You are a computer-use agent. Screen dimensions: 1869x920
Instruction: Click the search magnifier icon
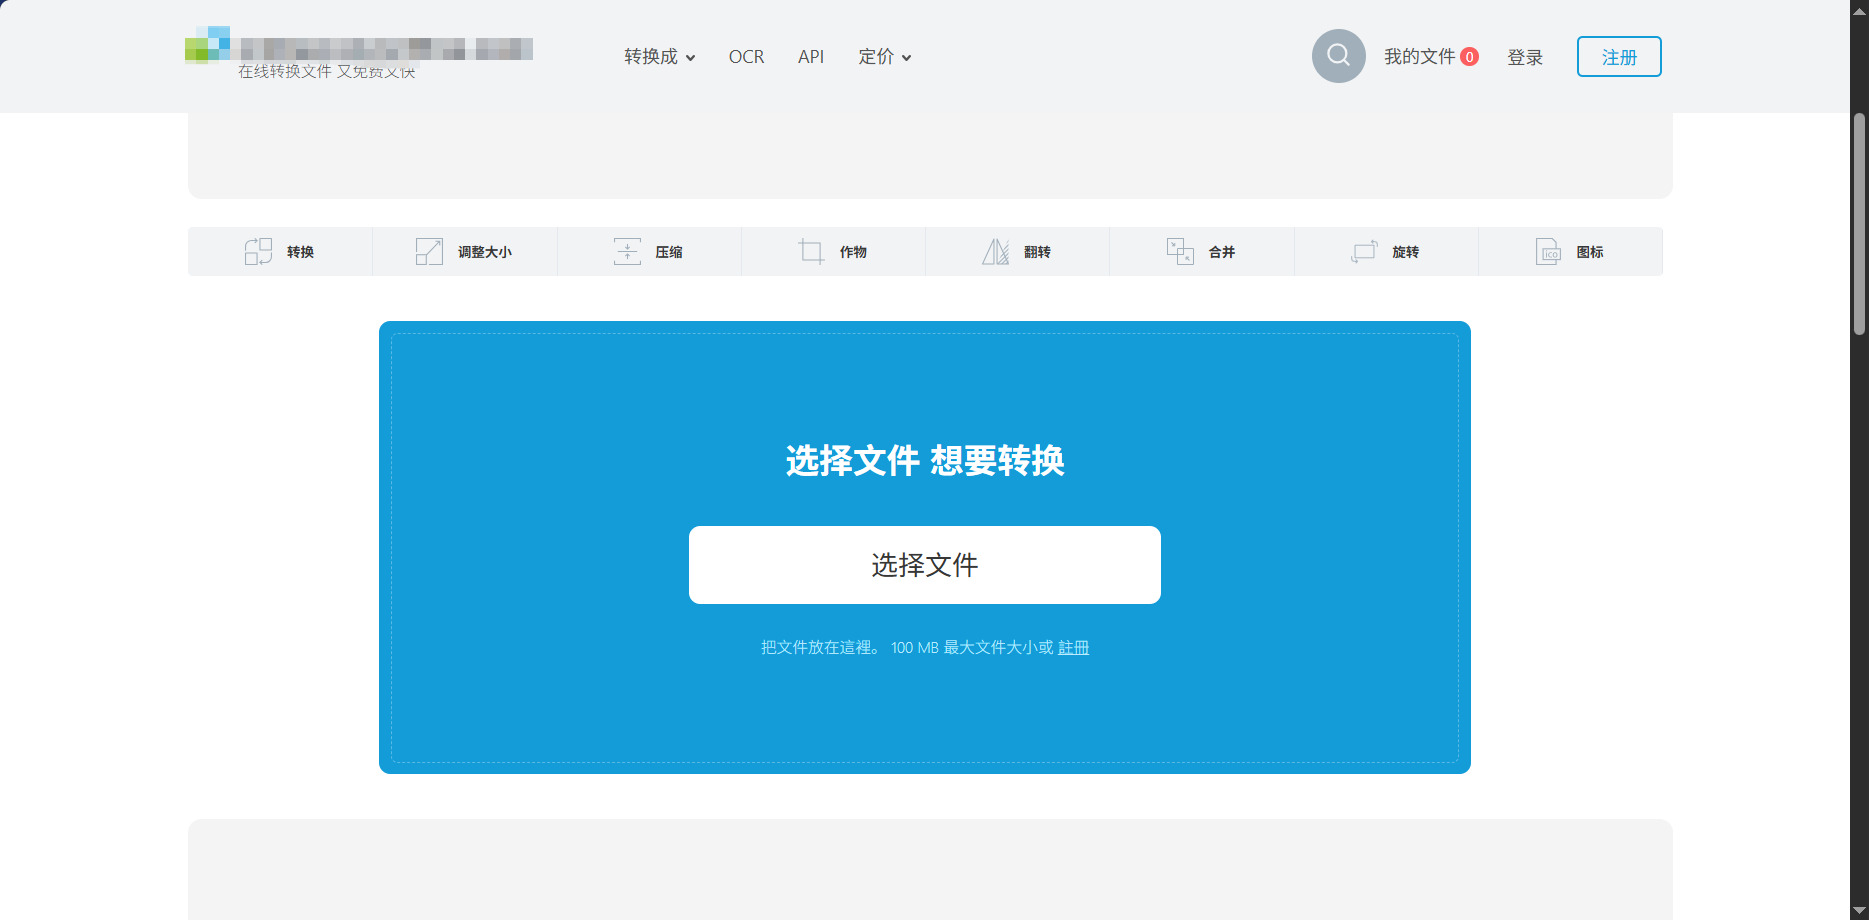(1338, 56)
